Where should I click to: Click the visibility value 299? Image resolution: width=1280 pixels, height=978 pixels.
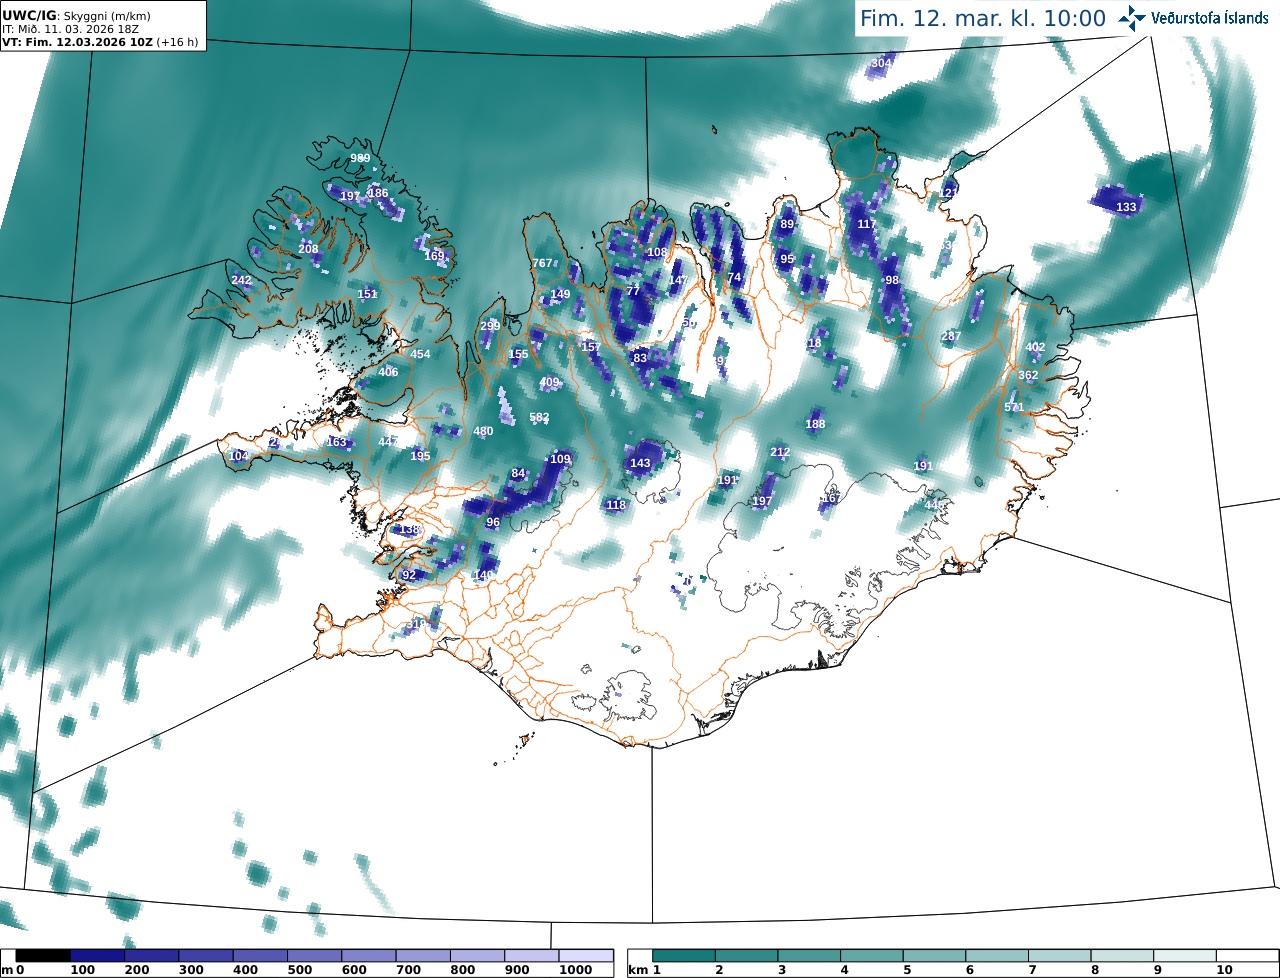(490, 326)
